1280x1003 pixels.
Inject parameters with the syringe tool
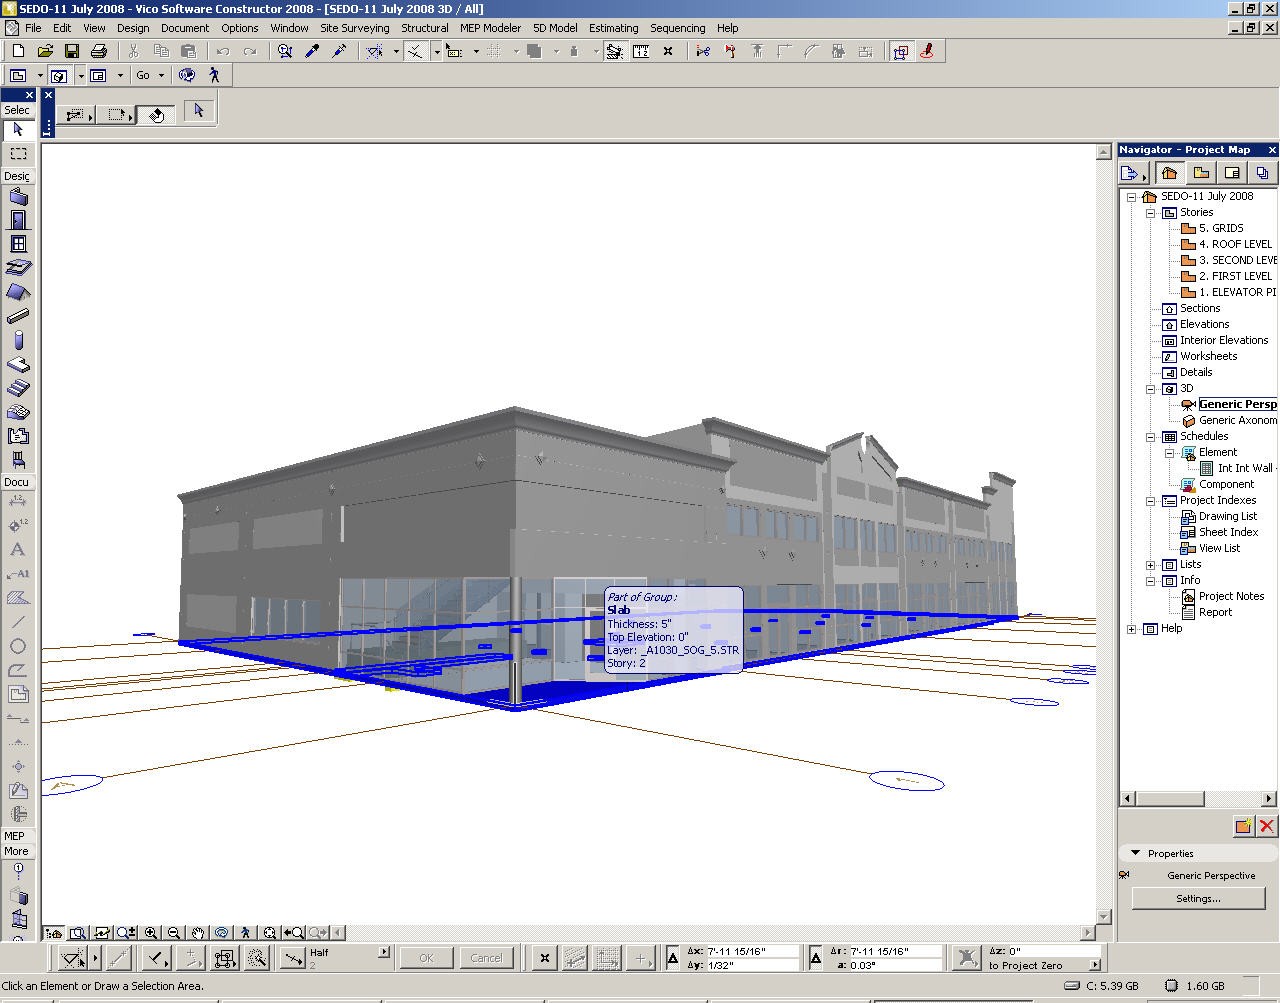tap(339, 51)
